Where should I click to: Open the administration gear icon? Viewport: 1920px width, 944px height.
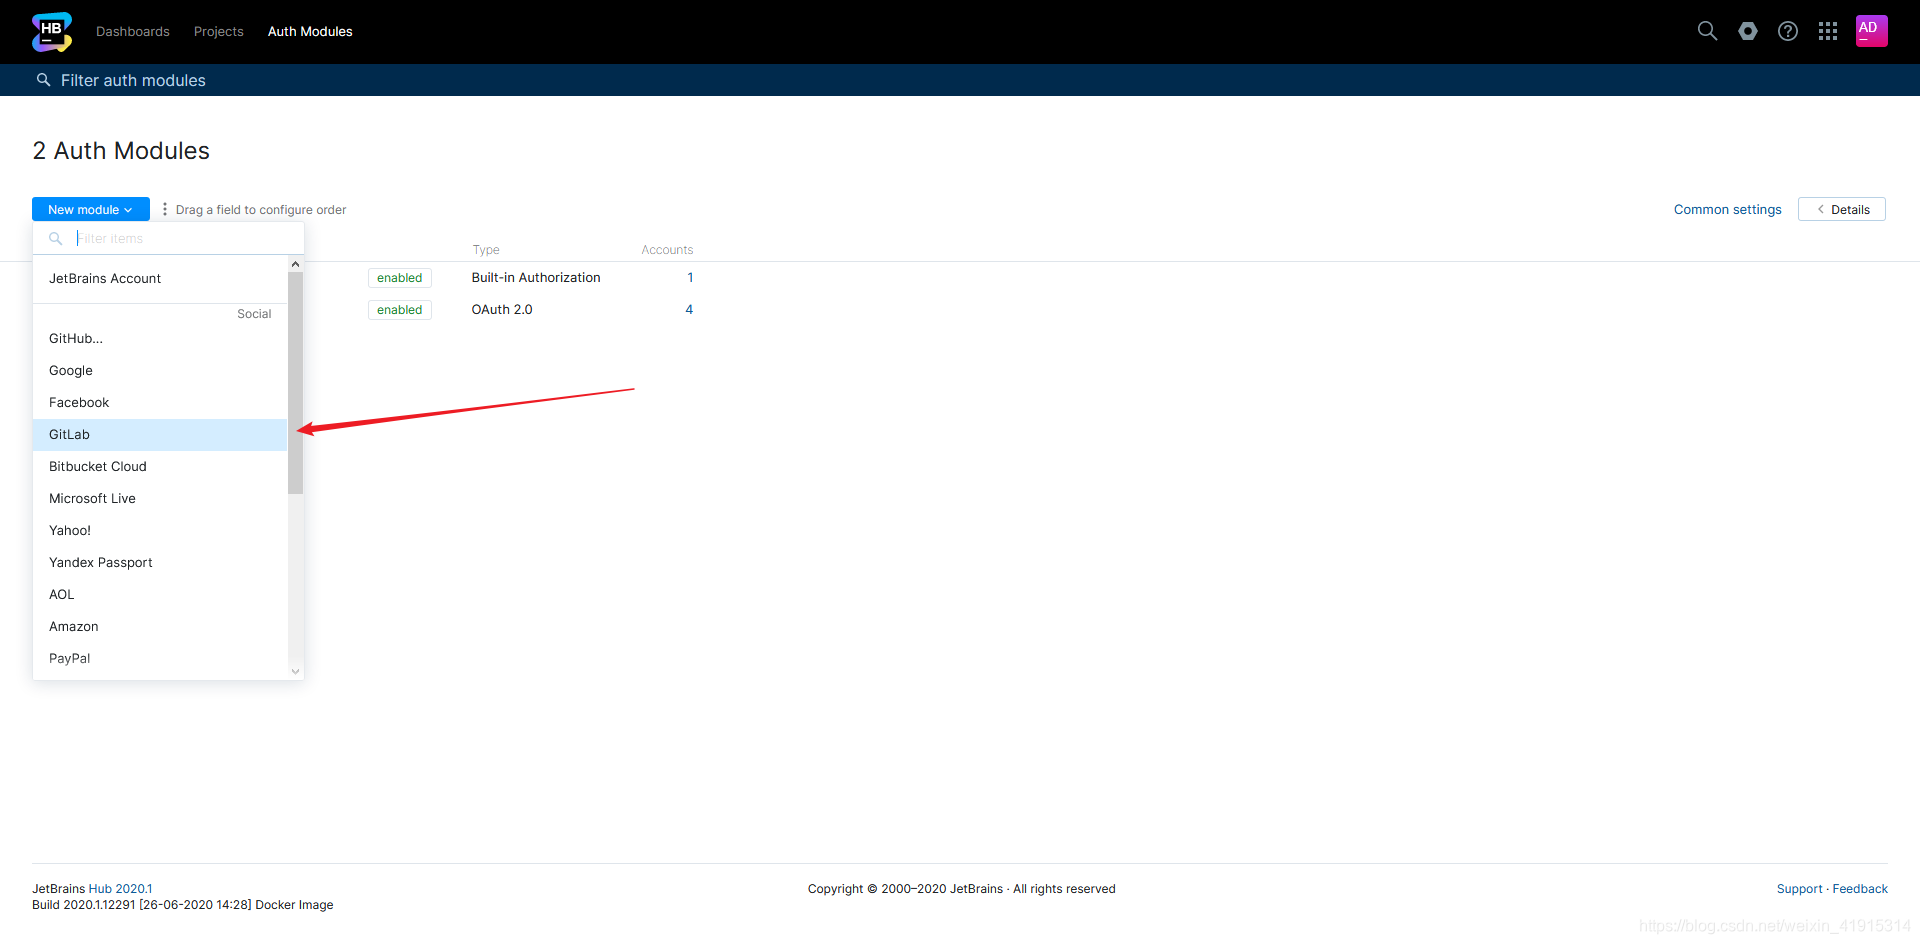(1747, 31)
